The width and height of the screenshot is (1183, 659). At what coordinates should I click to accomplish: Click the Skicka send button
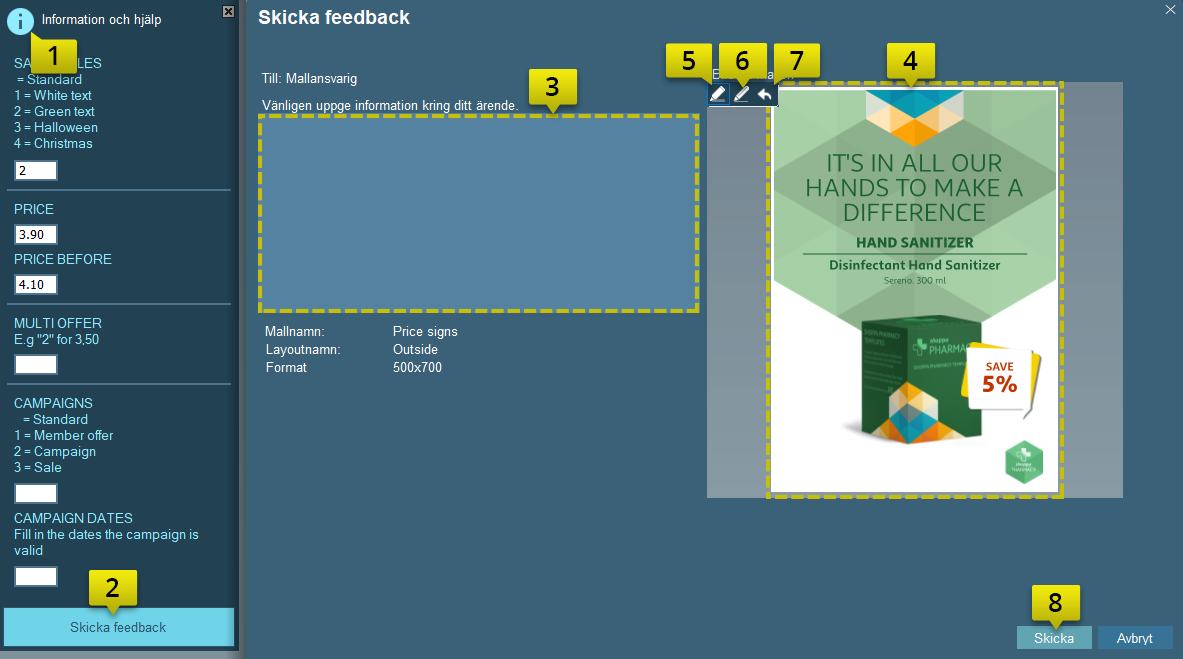click(x=1054, y=638)
